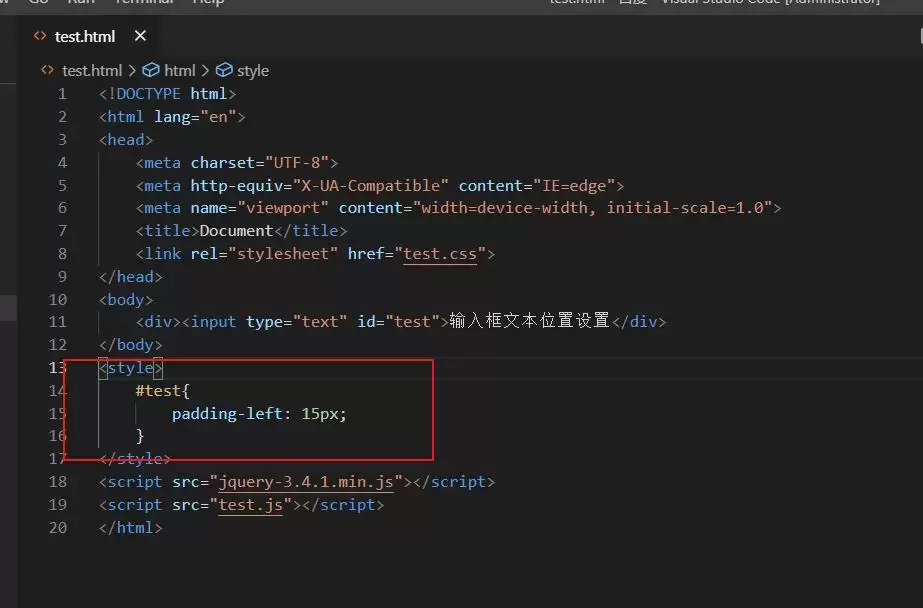The image size is (923, 608).
Task: Open the test.html breadcrumb picker
Action: (x=91, y=70)
